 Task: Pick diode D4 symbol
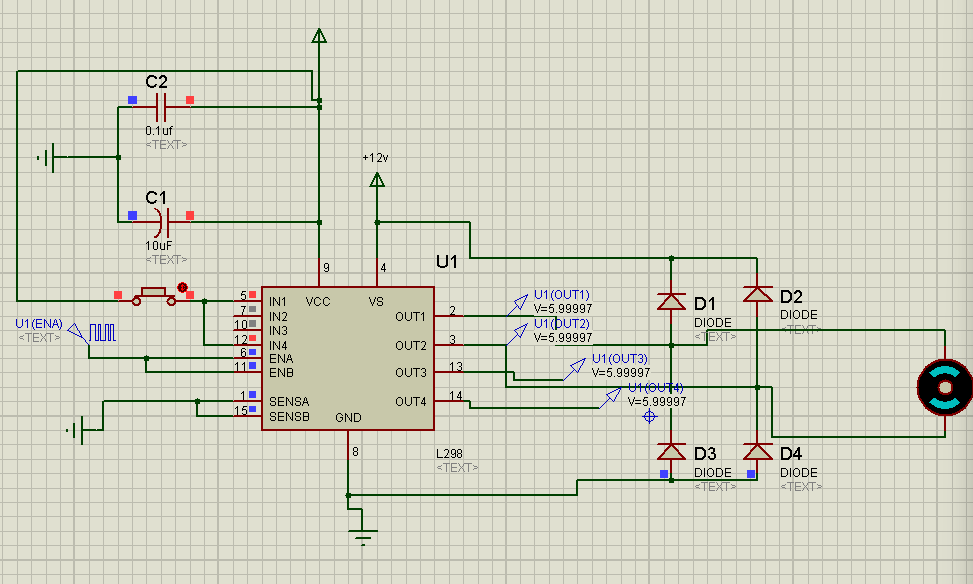pos(757,451)
